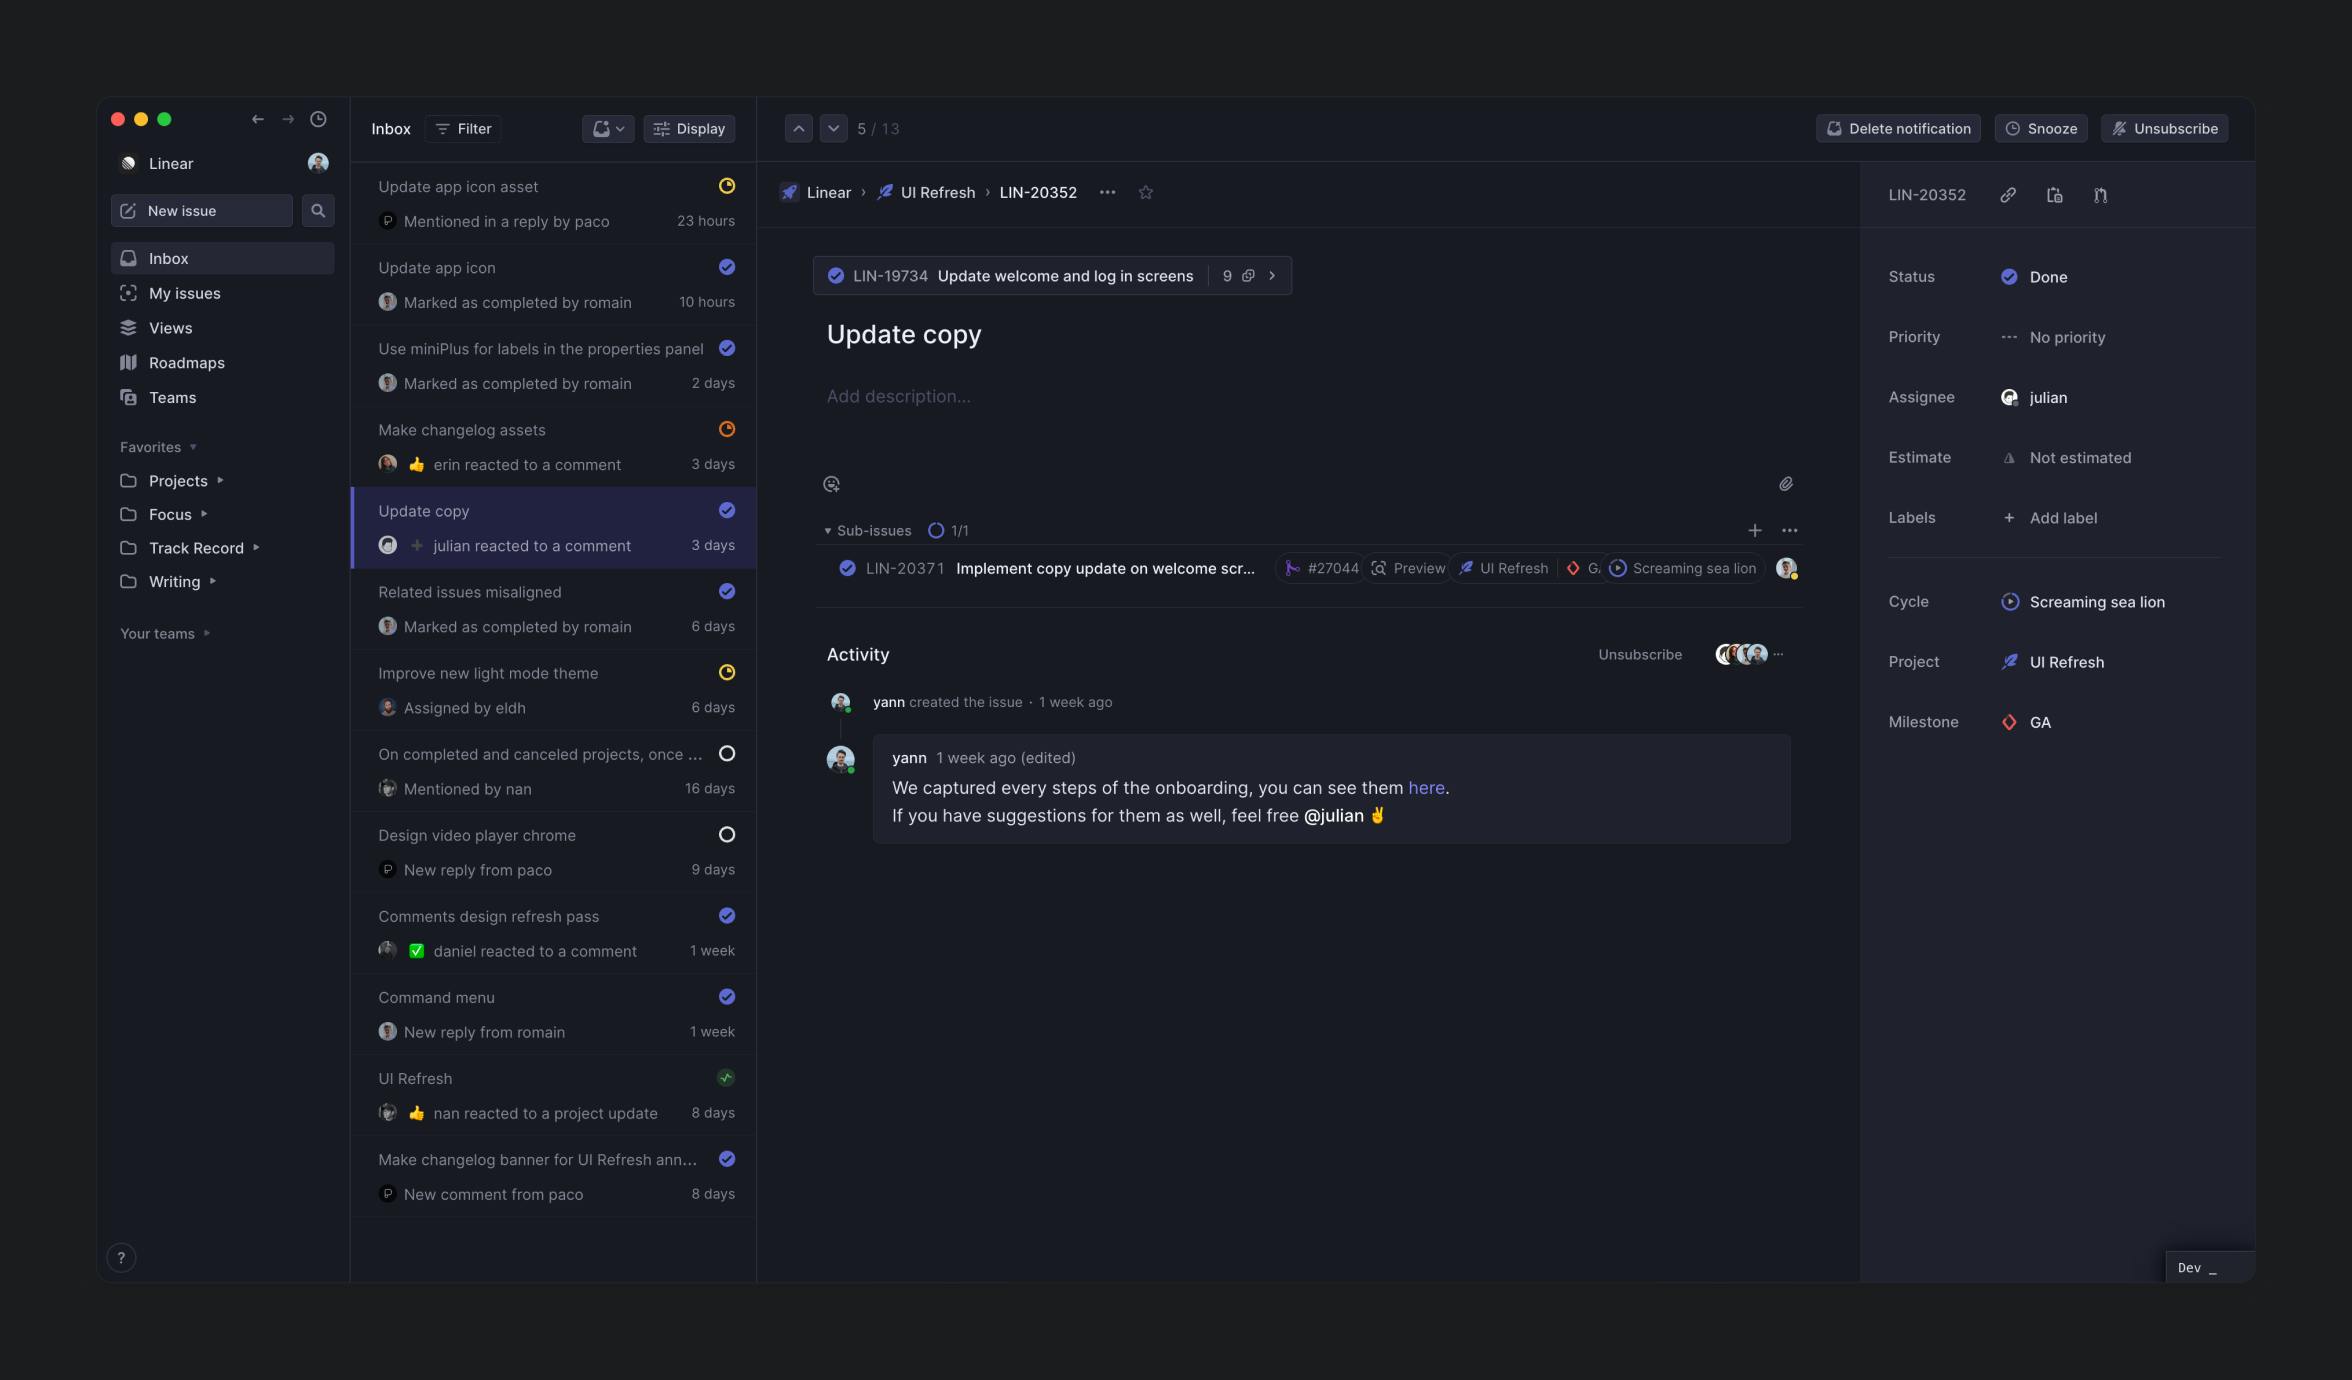
Task: Set priority from No priority field
Action: click(x=2052, y=337)
